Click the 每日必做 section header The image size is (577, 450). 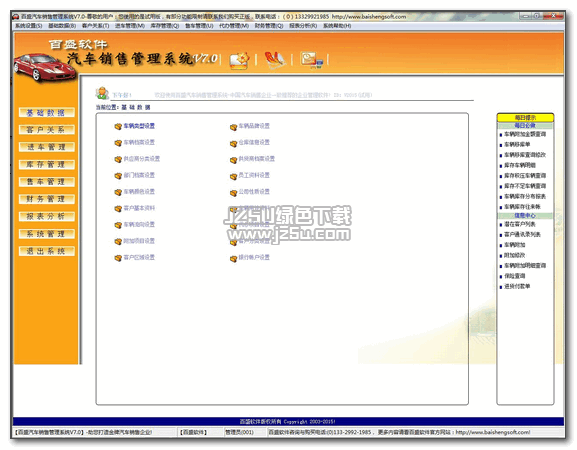[x=525, y=126]
